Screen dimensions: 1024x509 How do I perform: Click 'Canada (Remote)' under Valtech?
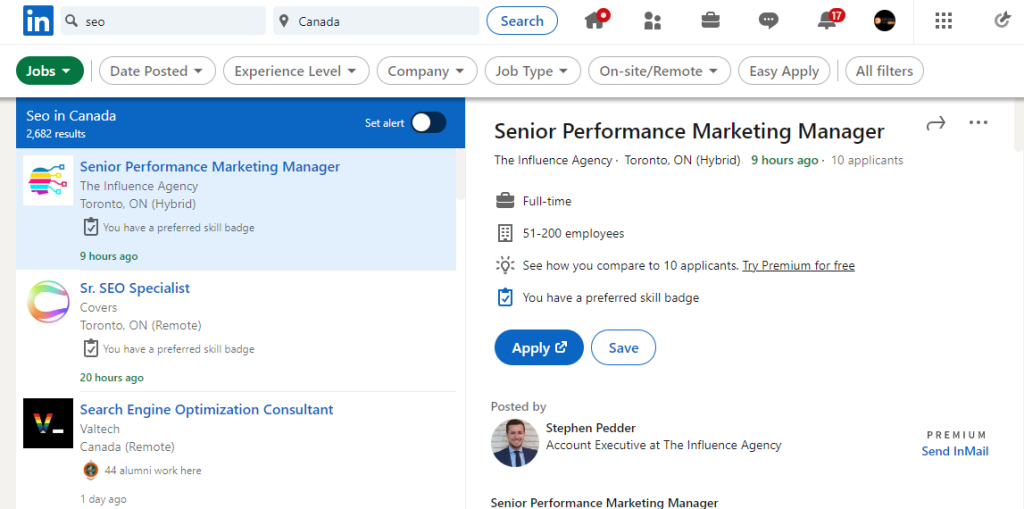pos(127,447)
